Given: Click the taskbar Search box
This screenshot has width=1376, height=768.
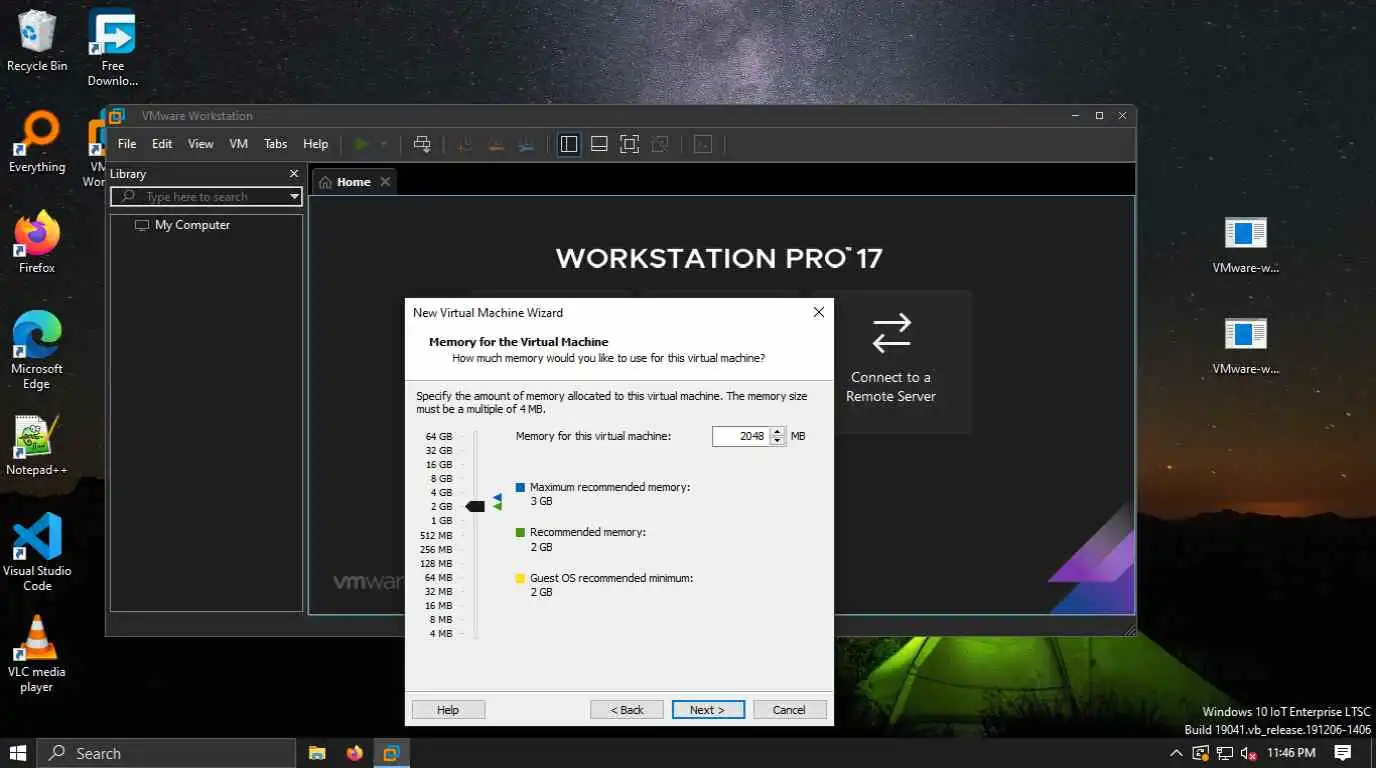Looking at the screenshot, I should point(166,753).
